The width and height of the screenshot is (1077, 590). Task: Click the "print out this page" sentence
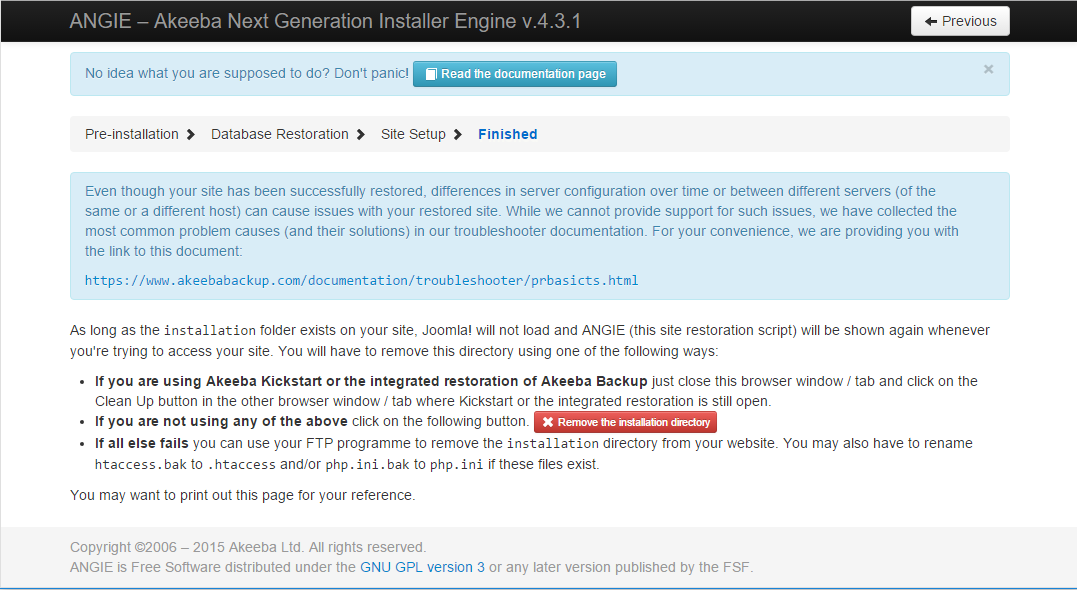click(x=242, y=495)
